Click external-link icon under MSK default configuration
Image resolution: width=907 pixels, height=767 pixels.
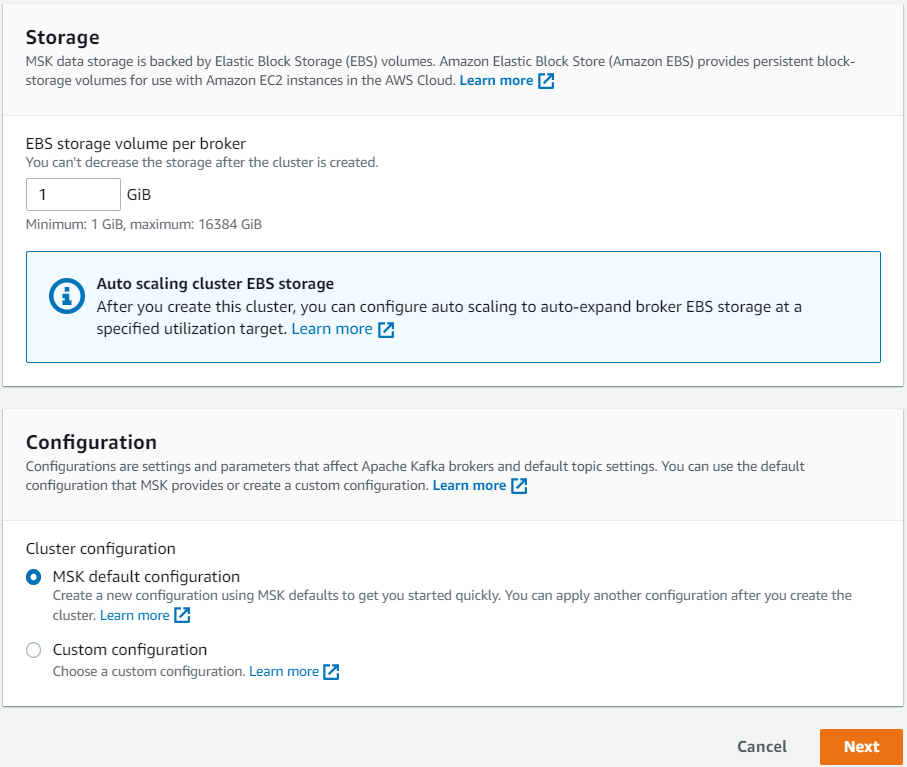pyautogui.click(x=182, y=615)
